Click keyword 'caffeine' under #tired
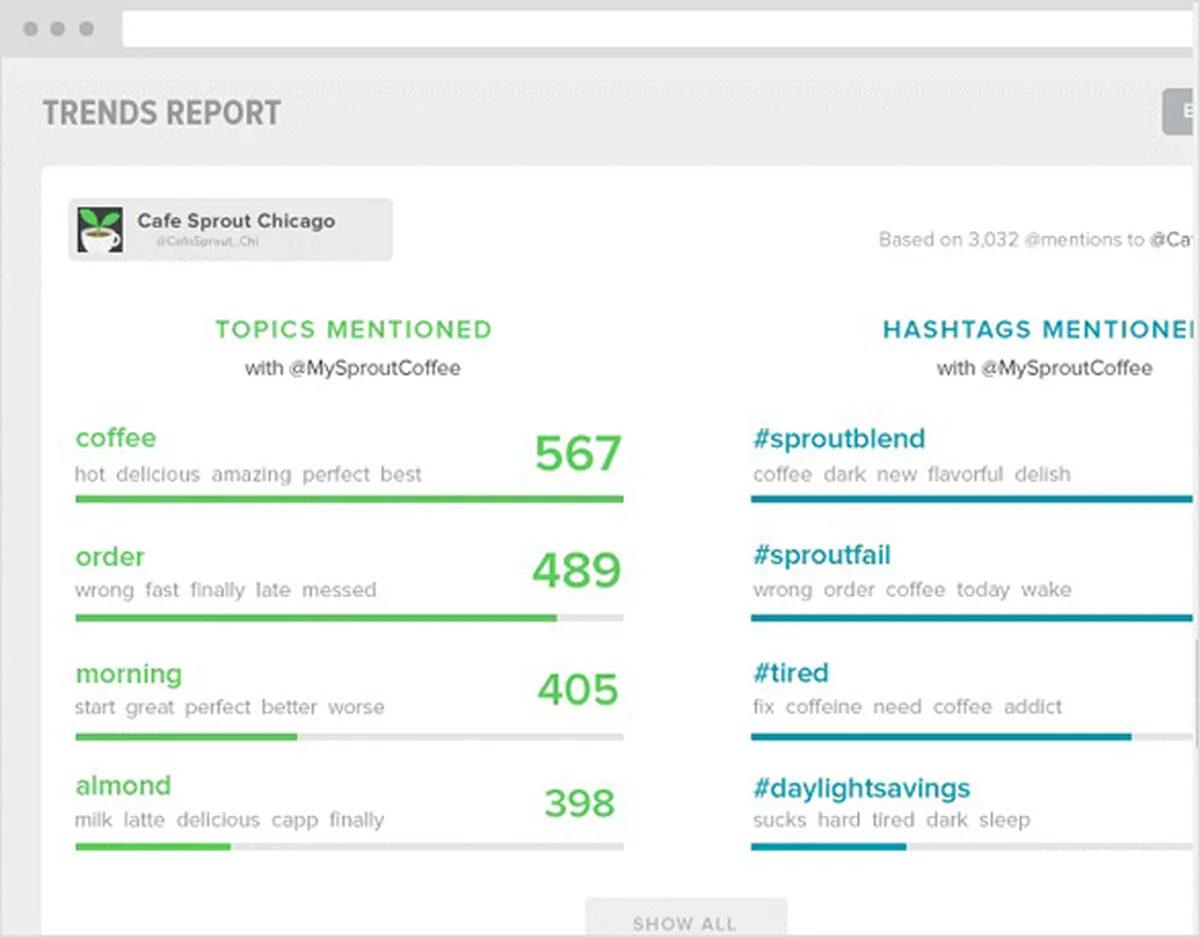The image size is (1200, 937). [x=823, y=707]
